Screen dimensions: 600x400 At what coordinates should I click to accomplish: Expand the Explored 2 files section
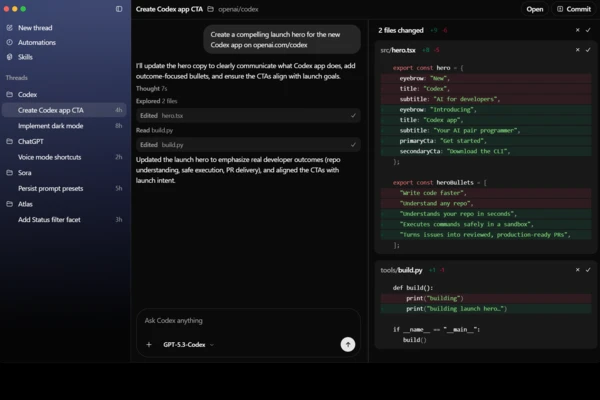(157, 101)
